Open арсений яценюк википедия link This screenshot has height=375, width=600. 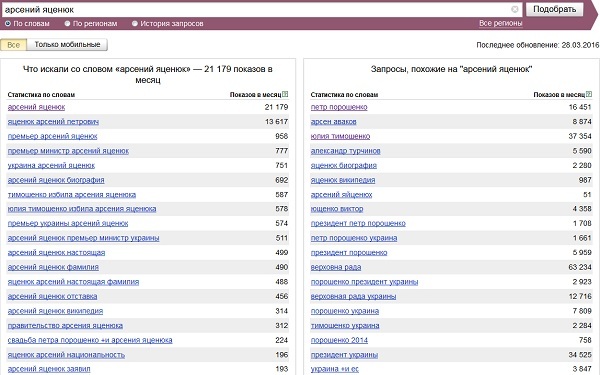pos(55,311)
